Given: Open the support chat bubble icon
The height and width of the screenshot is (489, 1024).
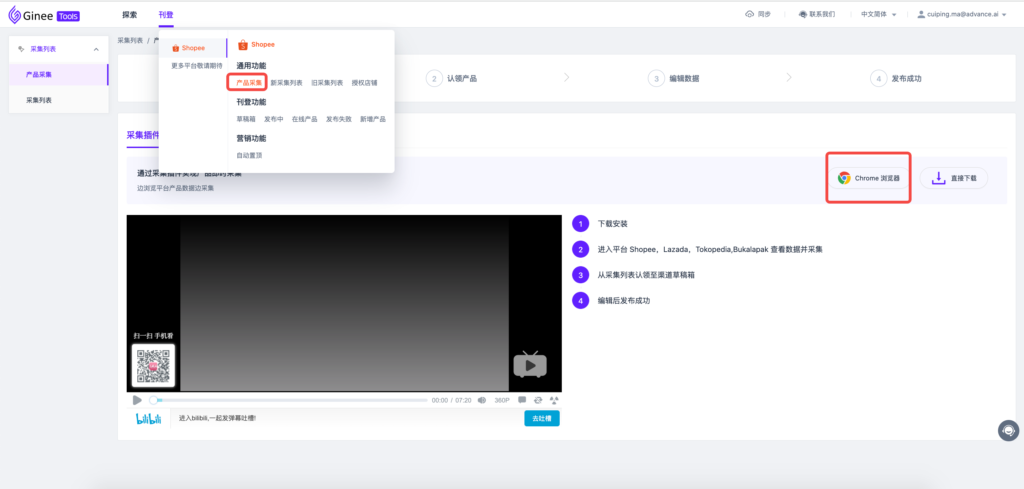Looking at the screenshot, I should [1008, 430].
